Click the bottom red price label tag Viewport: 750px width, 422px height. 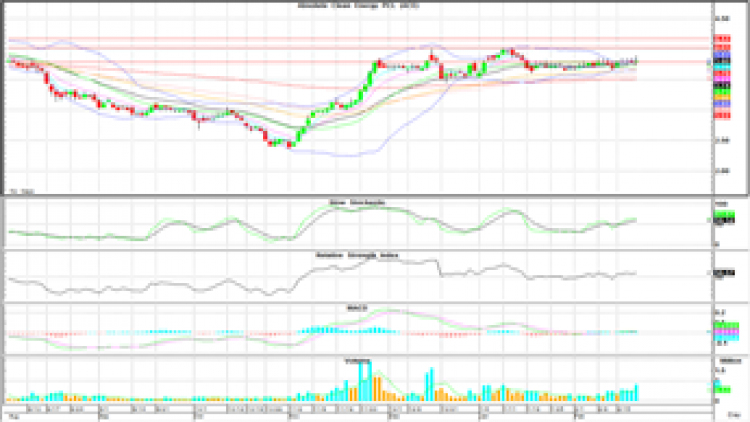720,115
